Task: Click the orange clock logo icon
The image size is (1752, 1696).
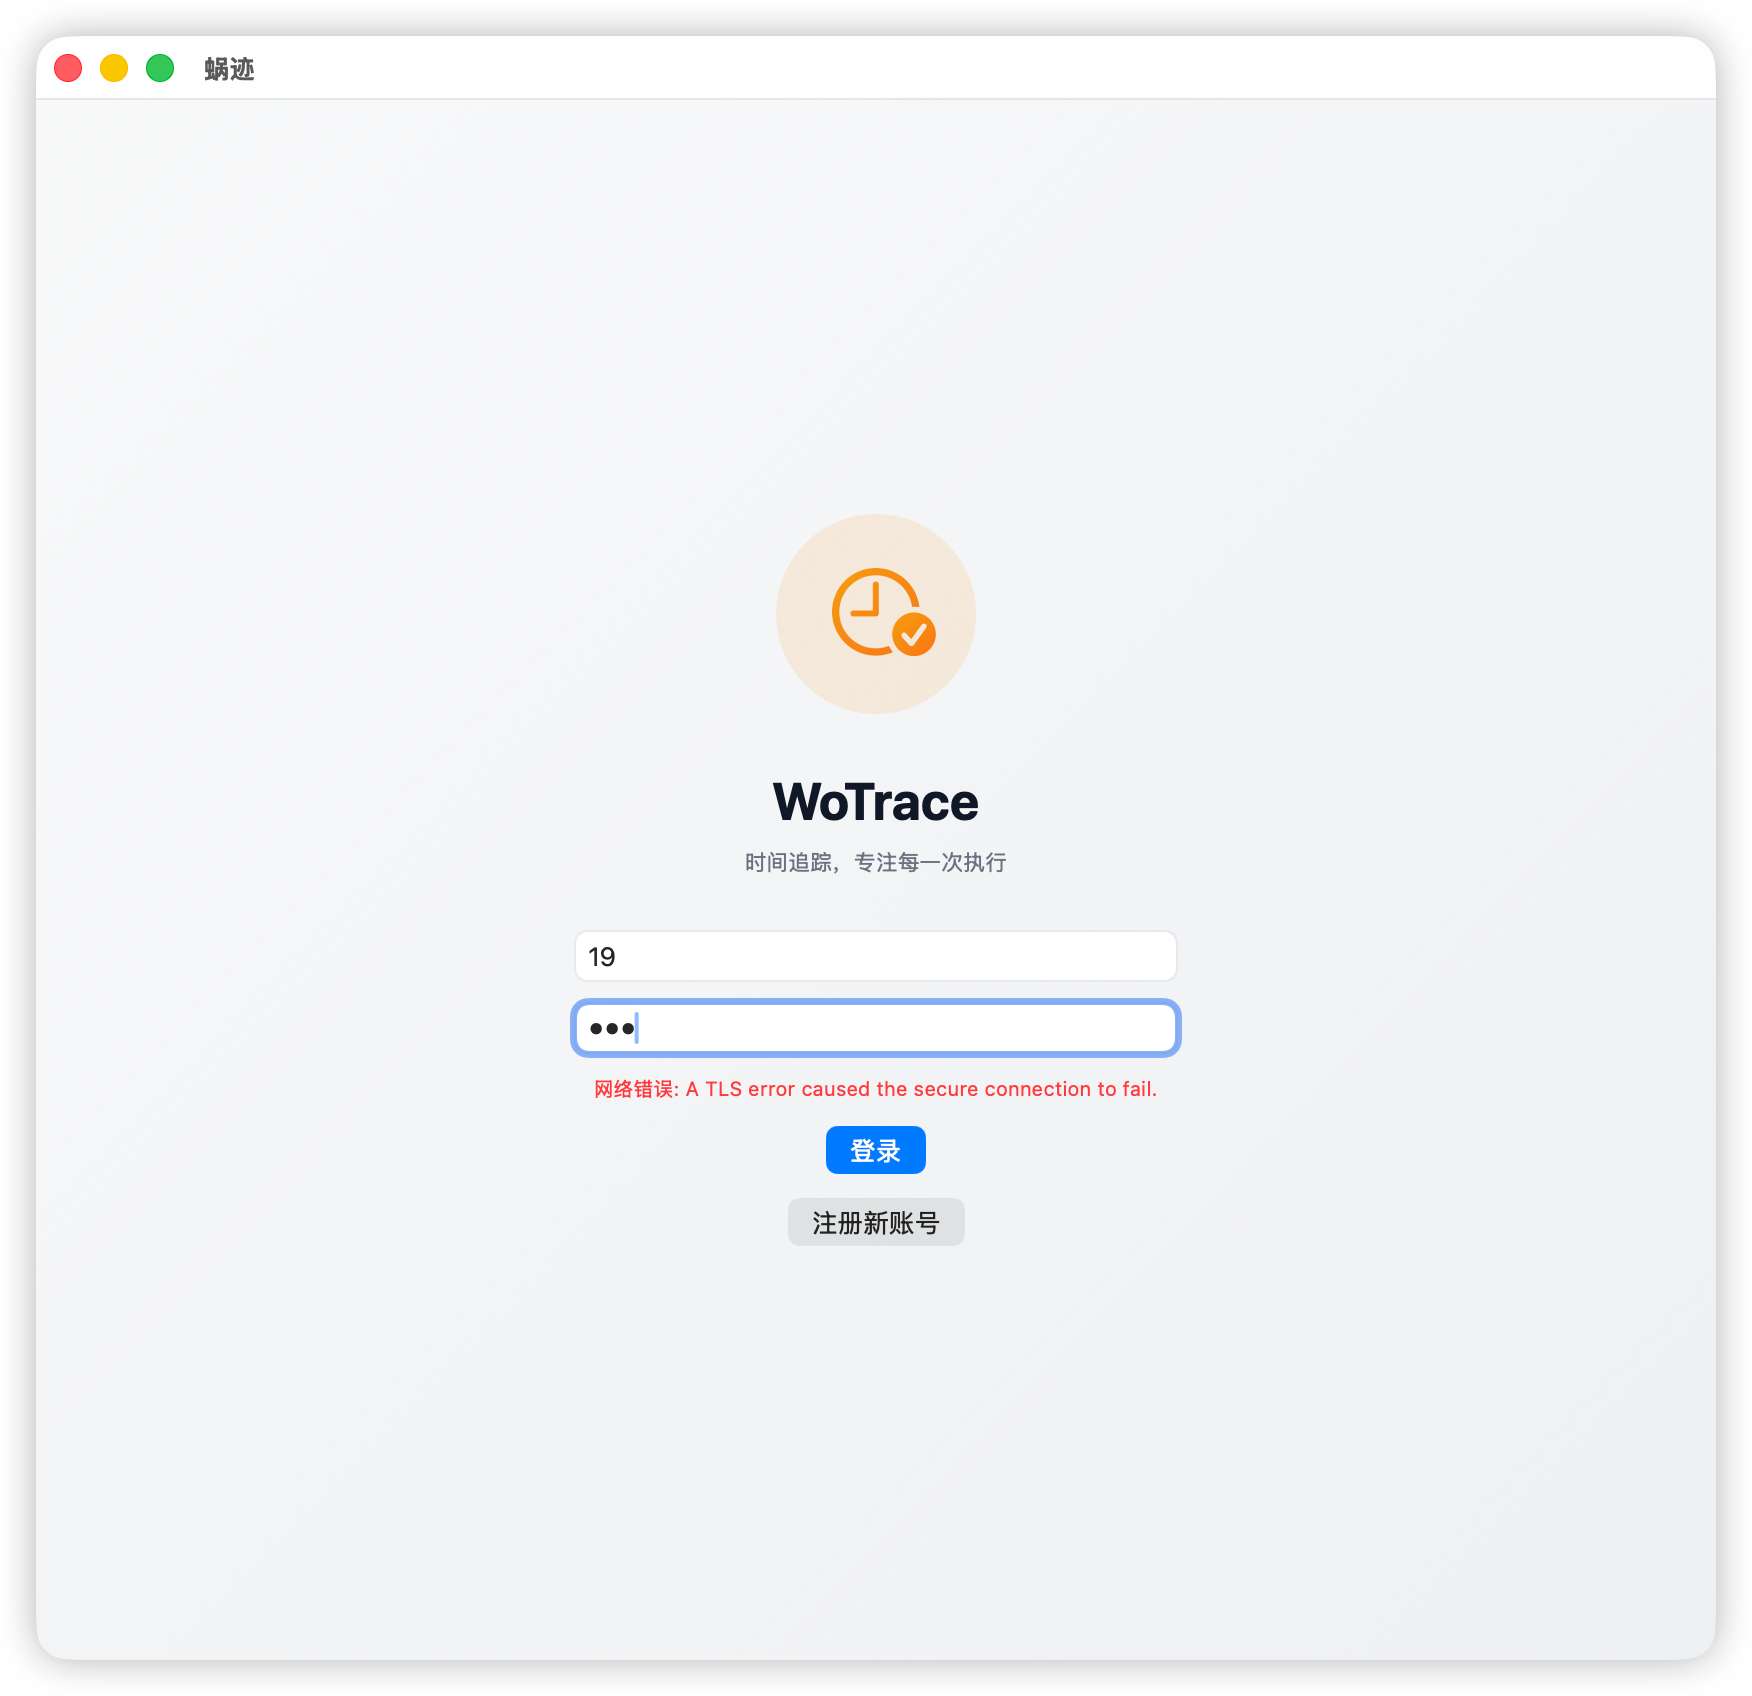Action: (x=883, y=612)
